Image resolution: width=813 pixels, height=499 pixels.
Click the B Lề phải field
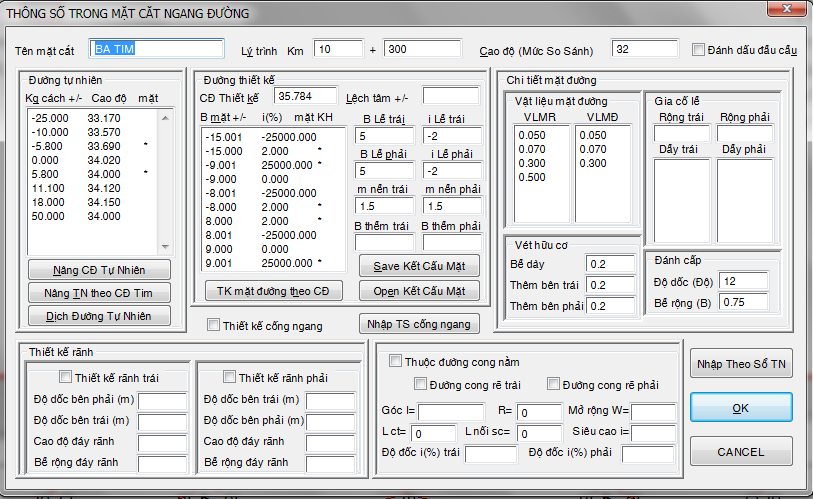(x=384, y=171)
